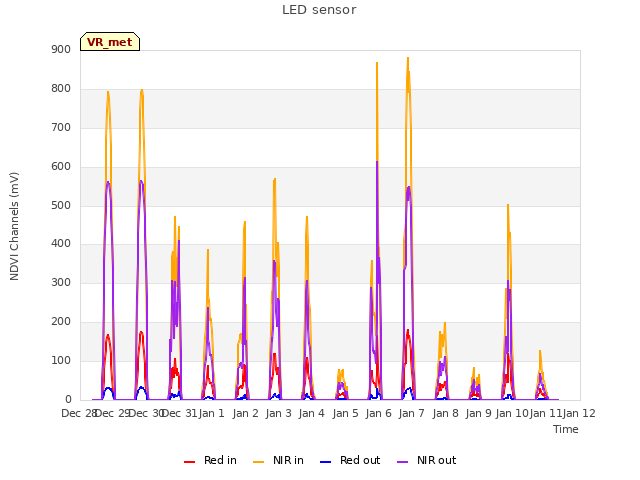
Task: Toggle the NIR out legend entry
Action: (427, 460)
